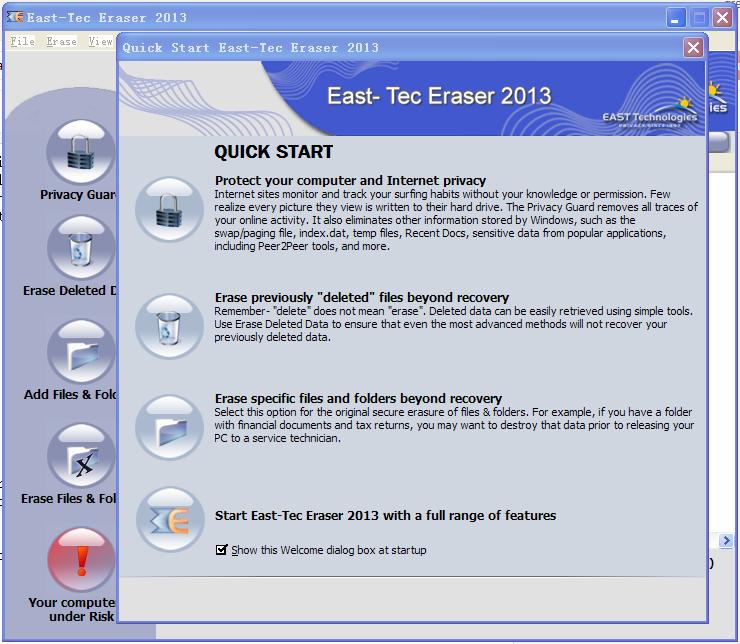Close the Quick Start dialog
Screen dimensions: 740x644
[693, 47]
